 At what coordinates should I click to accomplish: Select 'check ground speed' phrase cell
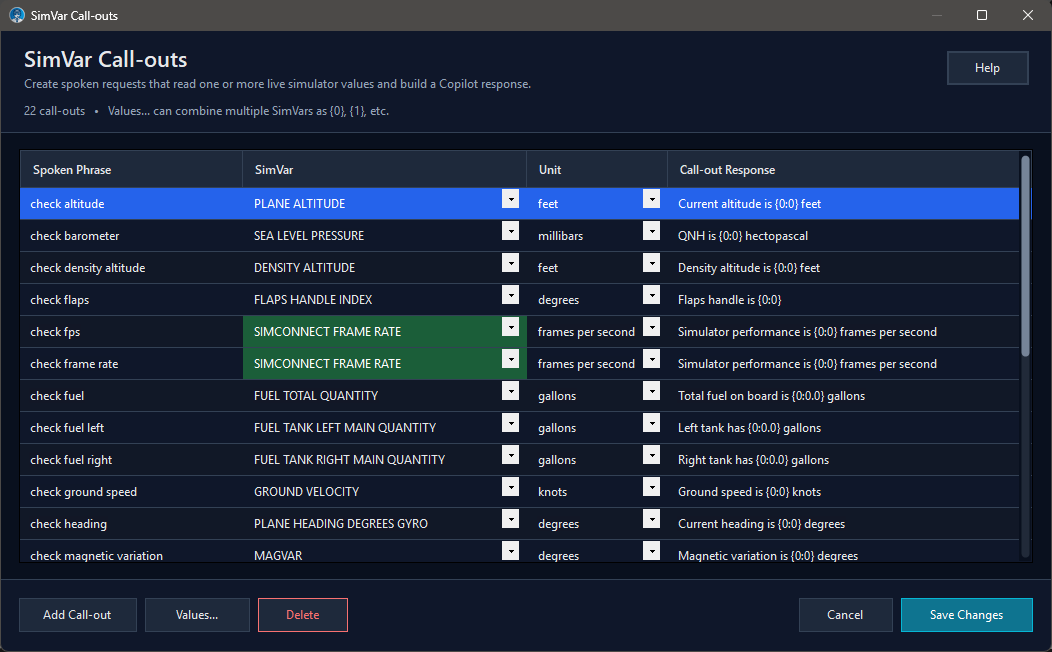pos(132,492)
